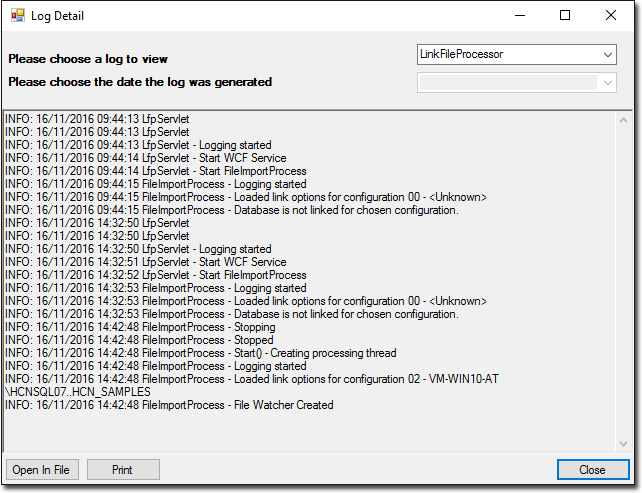Minimize the Log Detail window
The height and width of the screenshot is (493, 642).
[x=519, y=16]
